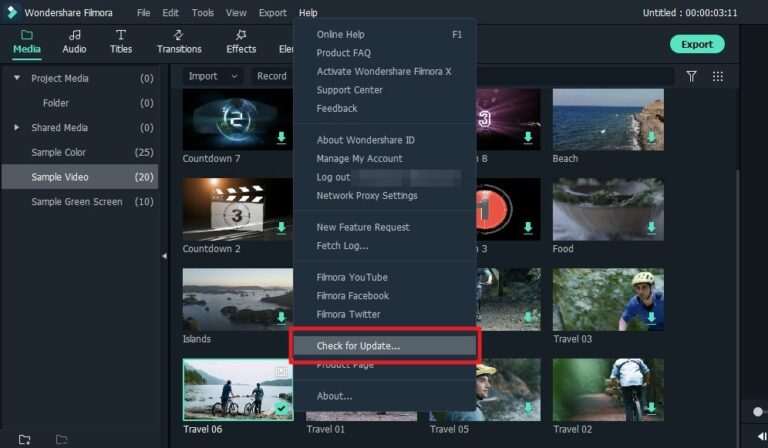Select the Travel 06 video thumbnail

(x=238, y=389)
